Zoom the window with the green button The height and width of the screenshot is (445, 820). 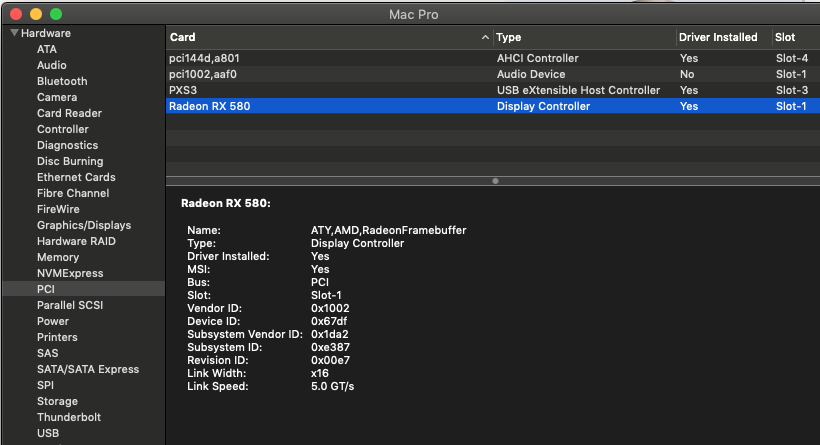[x=56, y=14]
